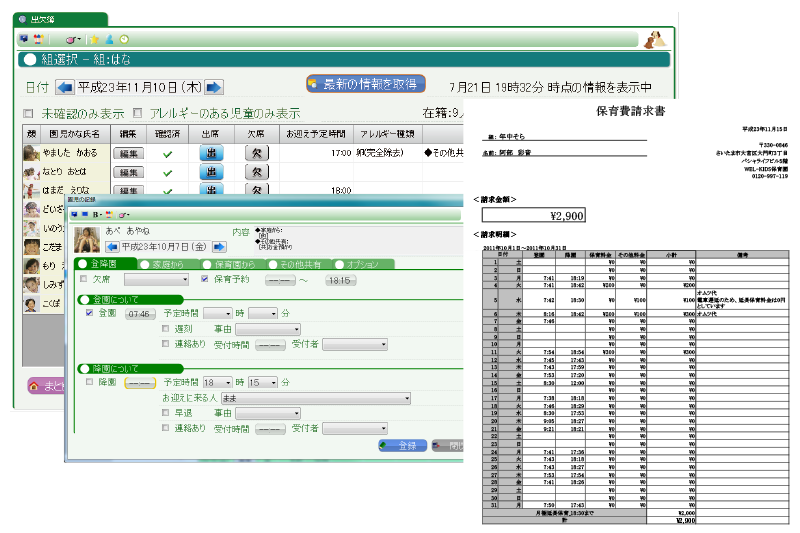Mark なとり おとは as absent with 欠 button
The height and width of the screenshot is (533, 800).
click(257, 172)
